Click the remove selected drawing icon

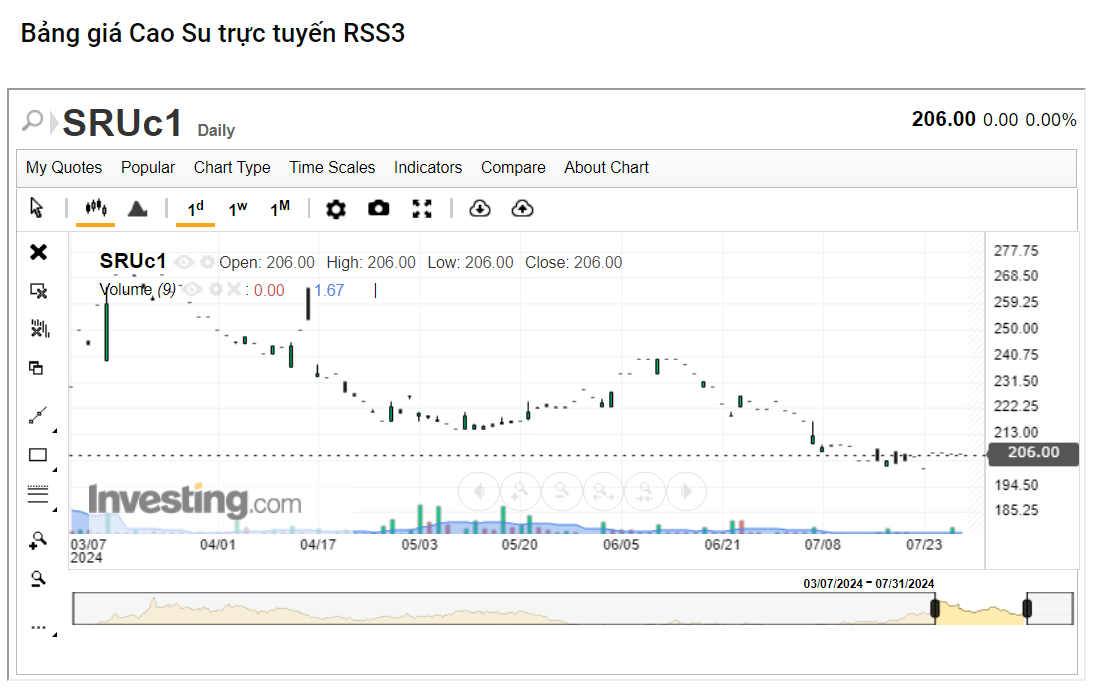38,290
